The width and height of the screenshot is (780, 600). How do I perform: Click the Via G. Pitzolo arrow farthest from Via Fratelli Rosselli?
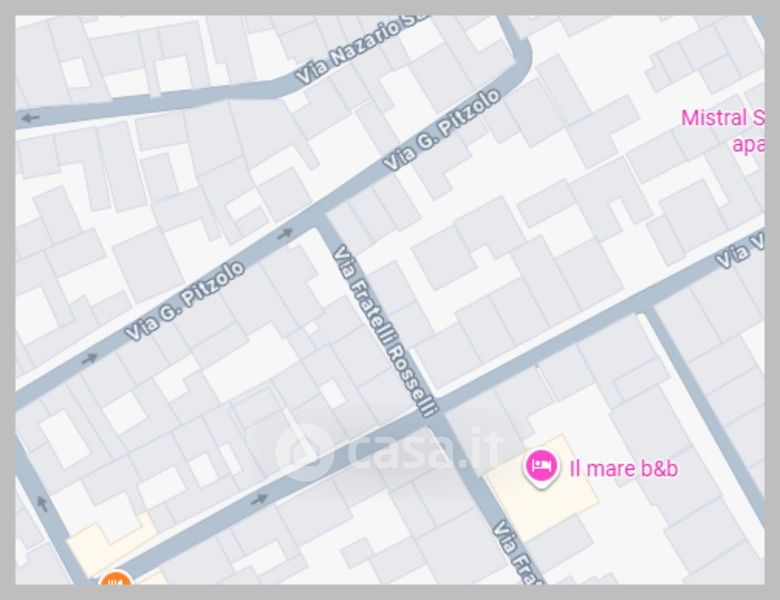pyautogui.click(x=89, y=358)
